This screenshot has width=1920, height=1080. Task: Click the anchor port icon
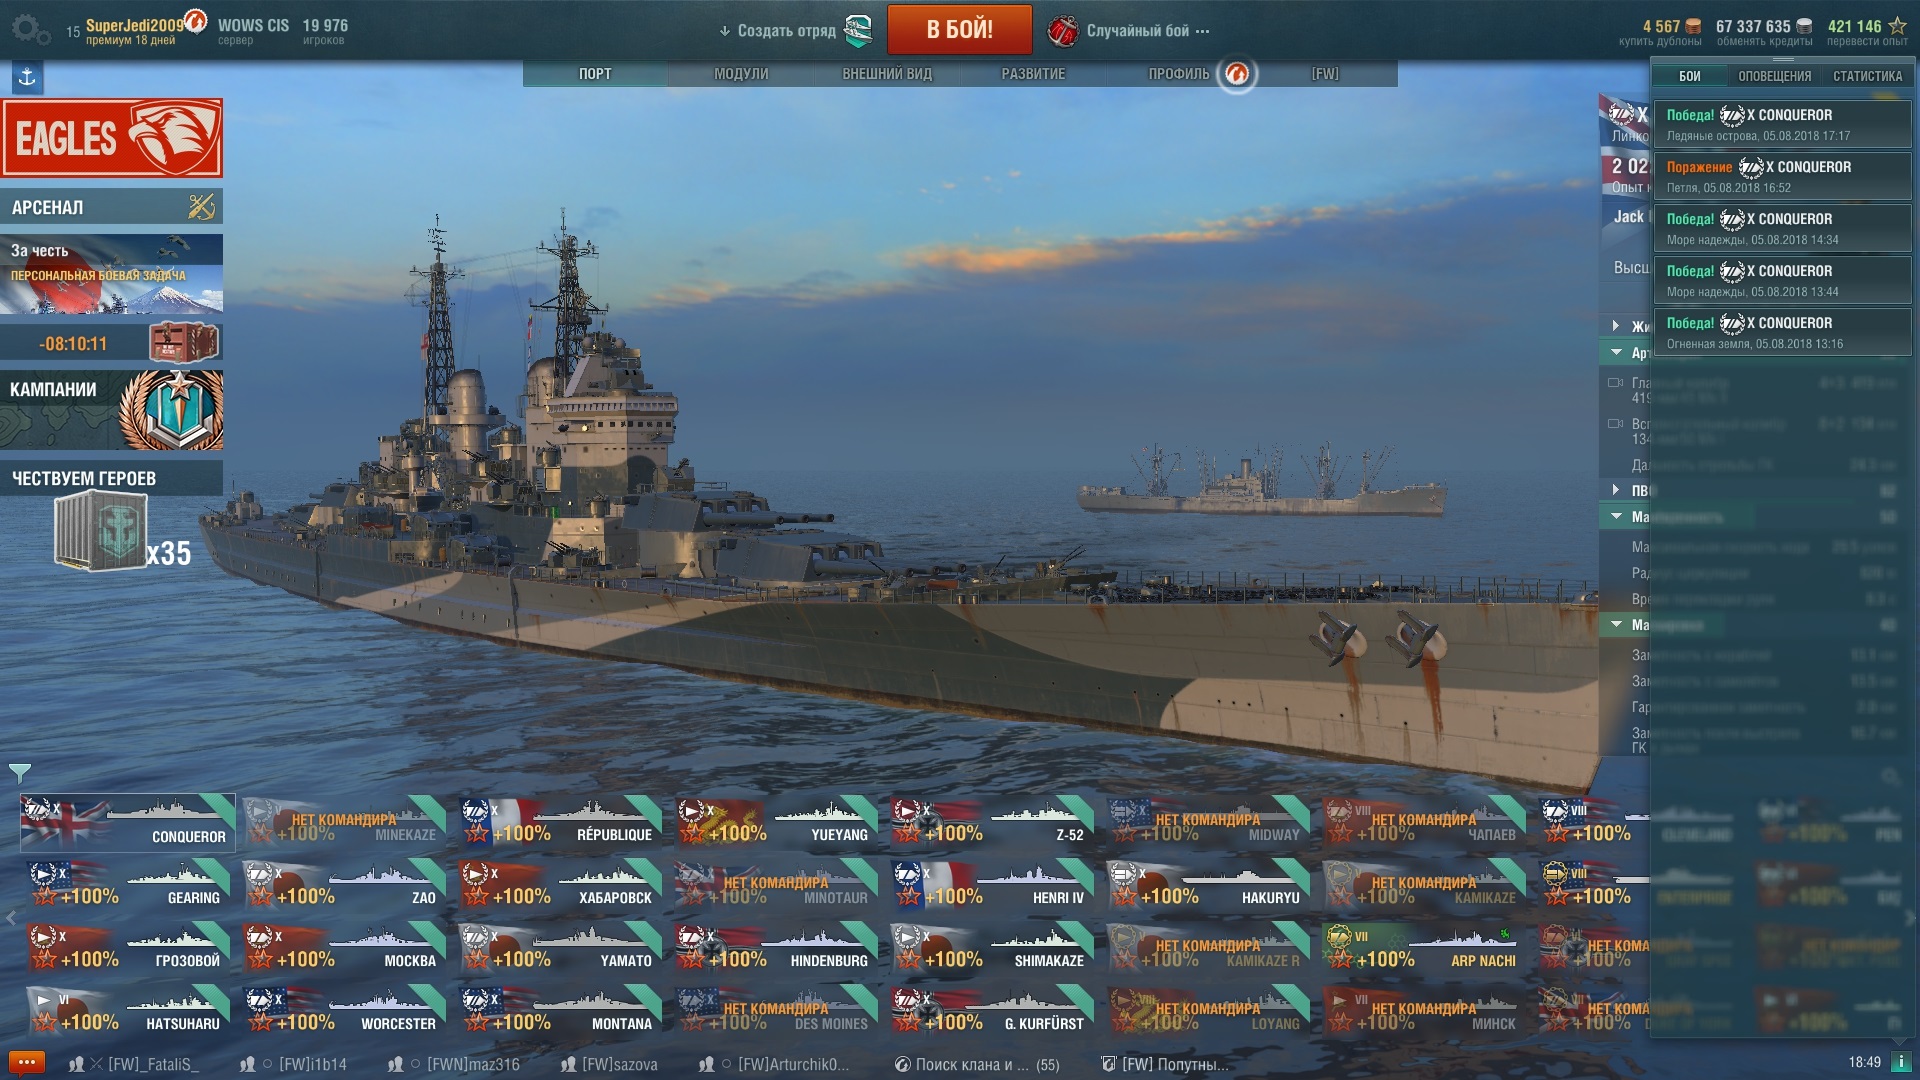[27, 77]
